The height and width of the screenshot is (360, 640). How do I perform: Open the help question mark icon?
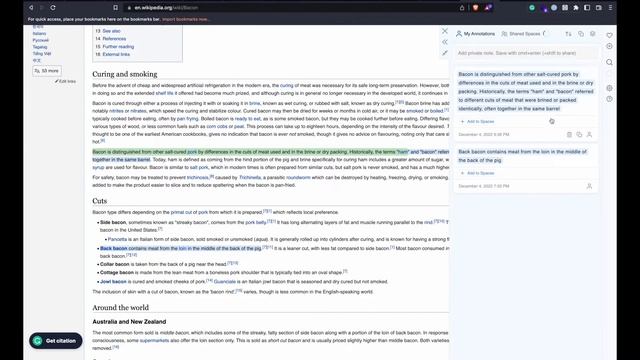[609, 99]
